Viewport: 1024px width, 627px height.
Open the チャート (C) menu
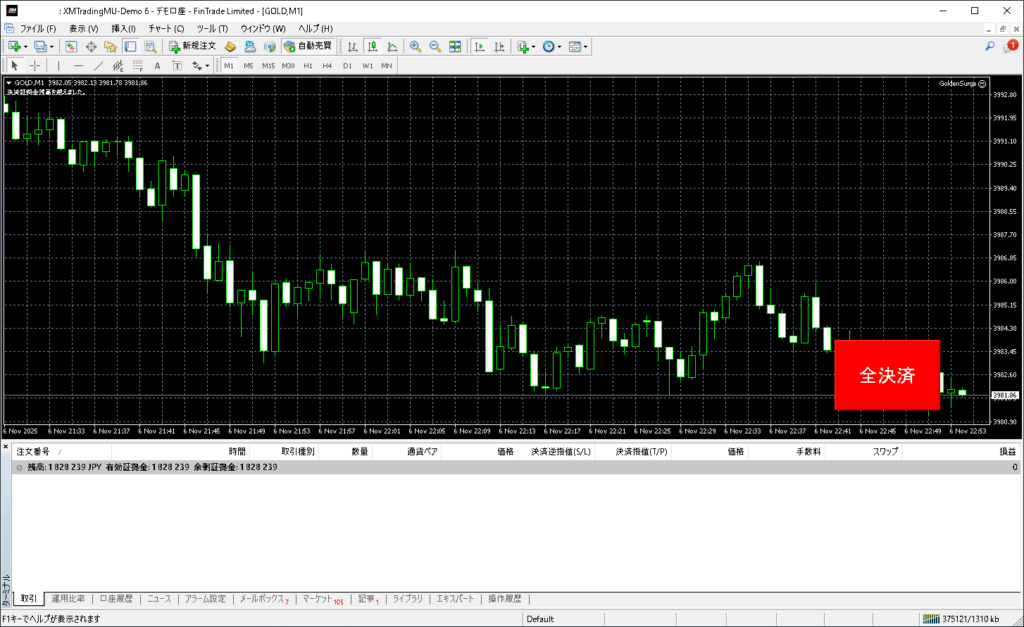pyautogui.click(x=166, y=29)
